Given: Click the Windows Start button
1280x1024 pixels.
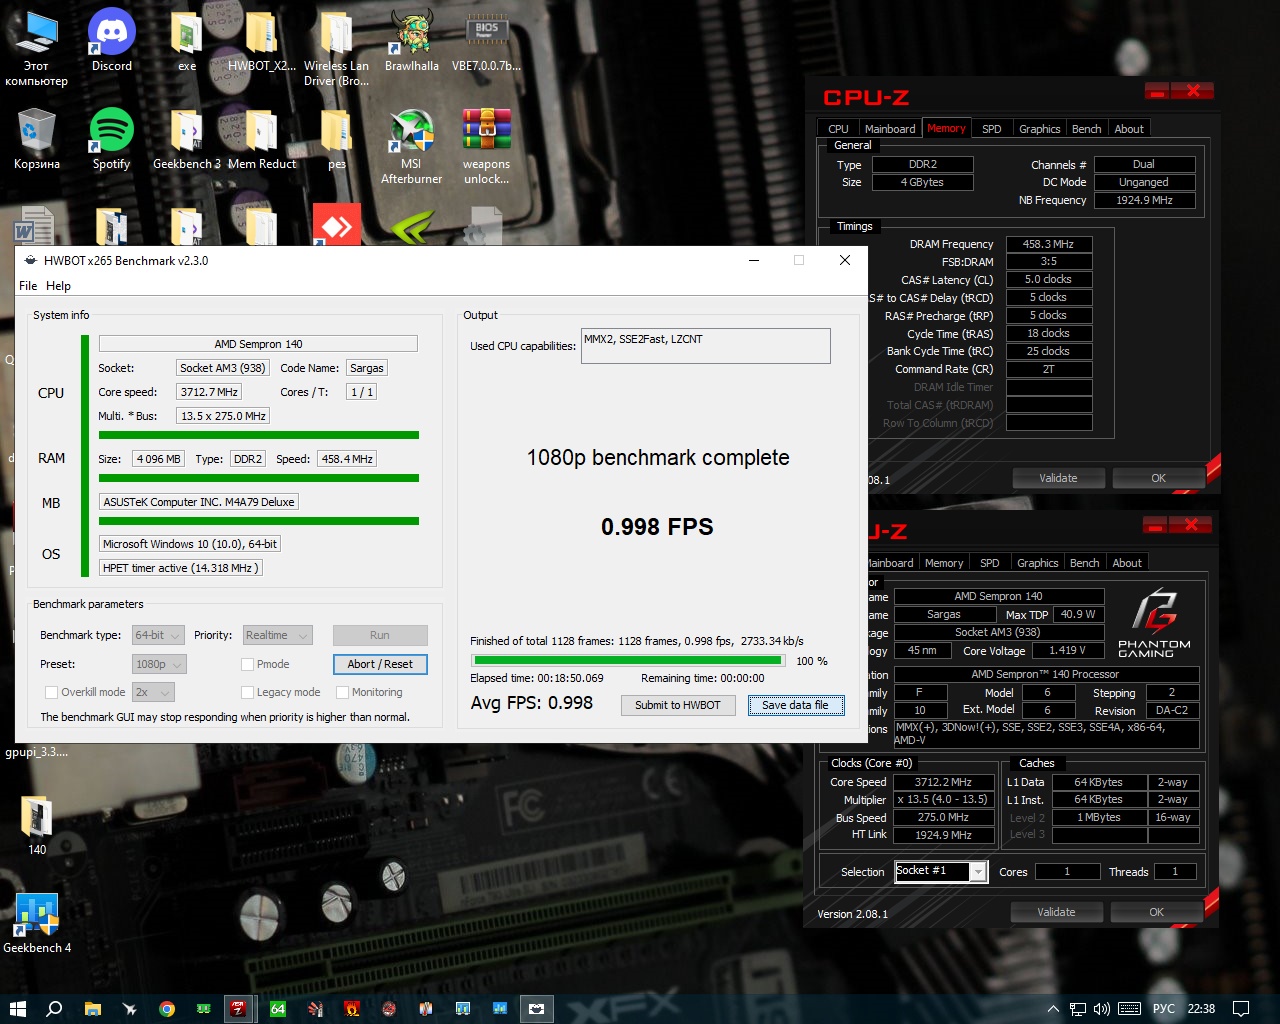Looking at the screenshot, I should pos(17,1008).
